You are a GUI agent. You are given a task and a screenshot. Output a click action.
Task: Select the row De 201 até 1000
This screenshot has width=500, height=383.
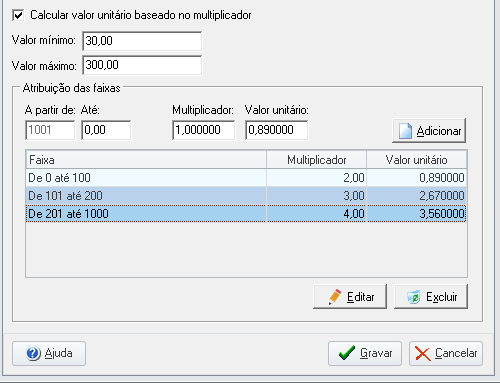point(246,214)
